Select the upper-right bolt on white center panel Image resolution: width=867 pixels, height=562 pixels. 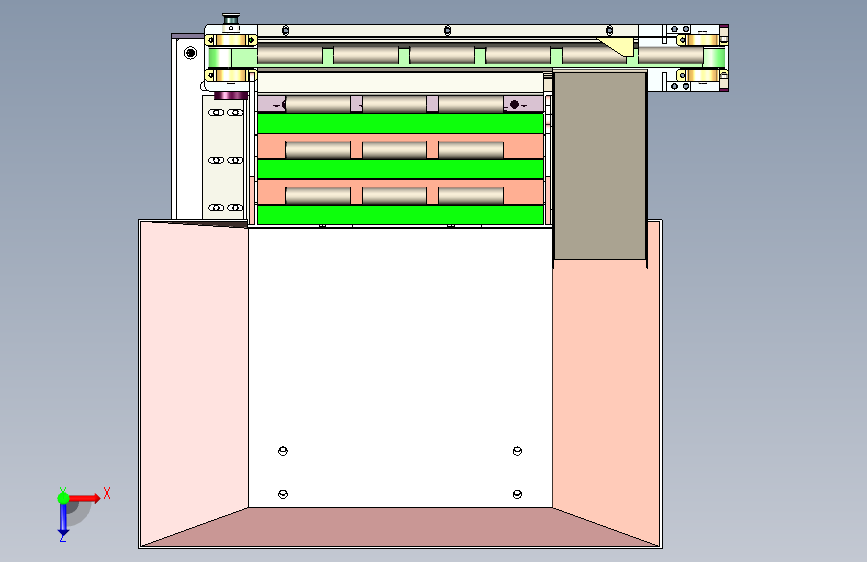(x=518, y=451)
